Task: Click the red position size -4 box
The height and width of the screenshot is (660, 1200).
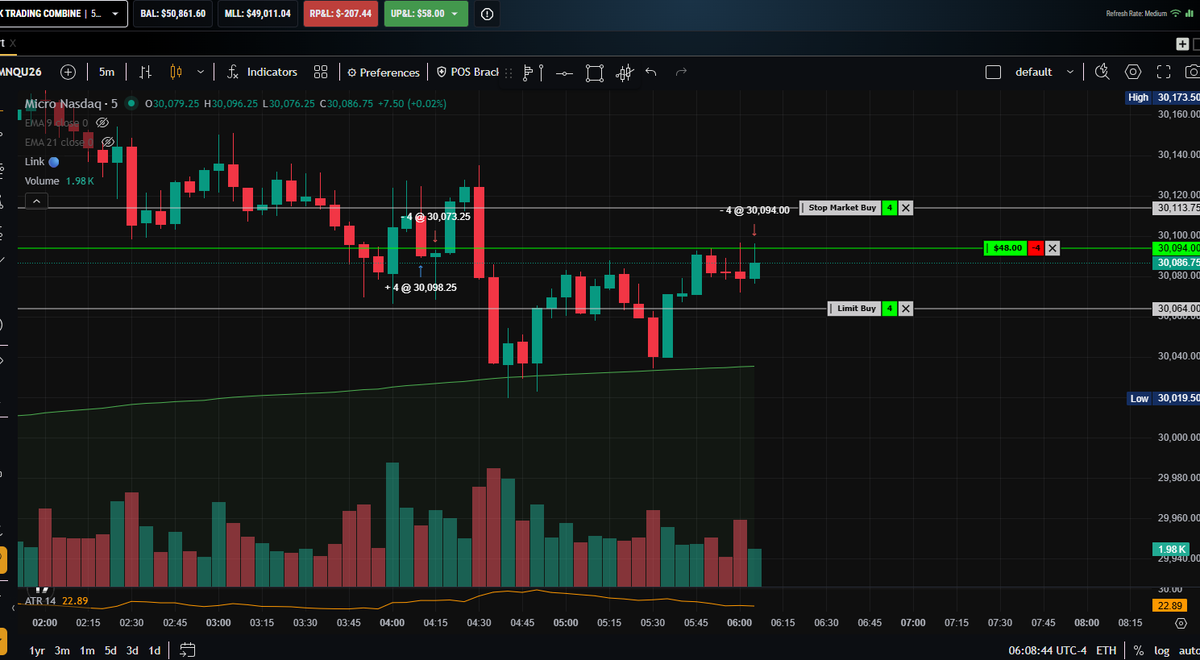Action: click(1037, 248)
